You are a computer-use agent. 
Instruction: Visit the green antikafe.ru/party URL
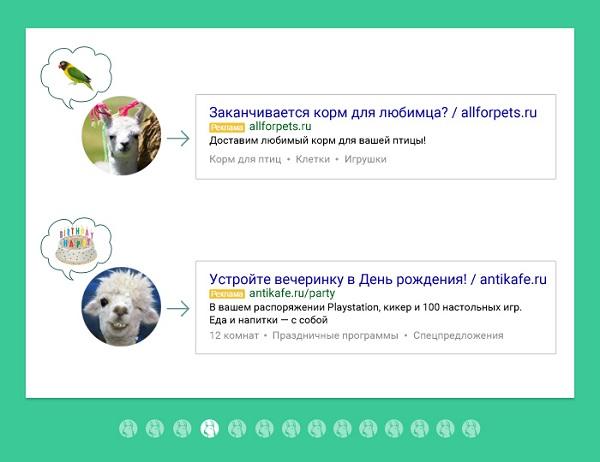292,293
